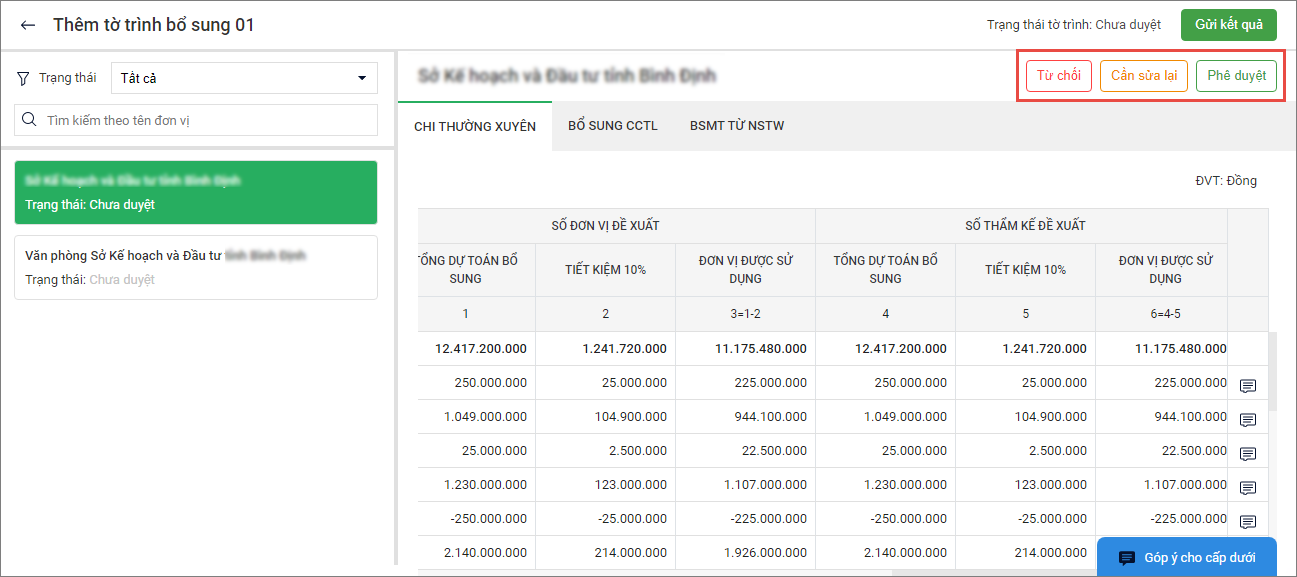The height and width of the screenshot is (577, 1297).
Task: Click the back arrow icon
Action: pyautogui.click(x=27, y=25)
